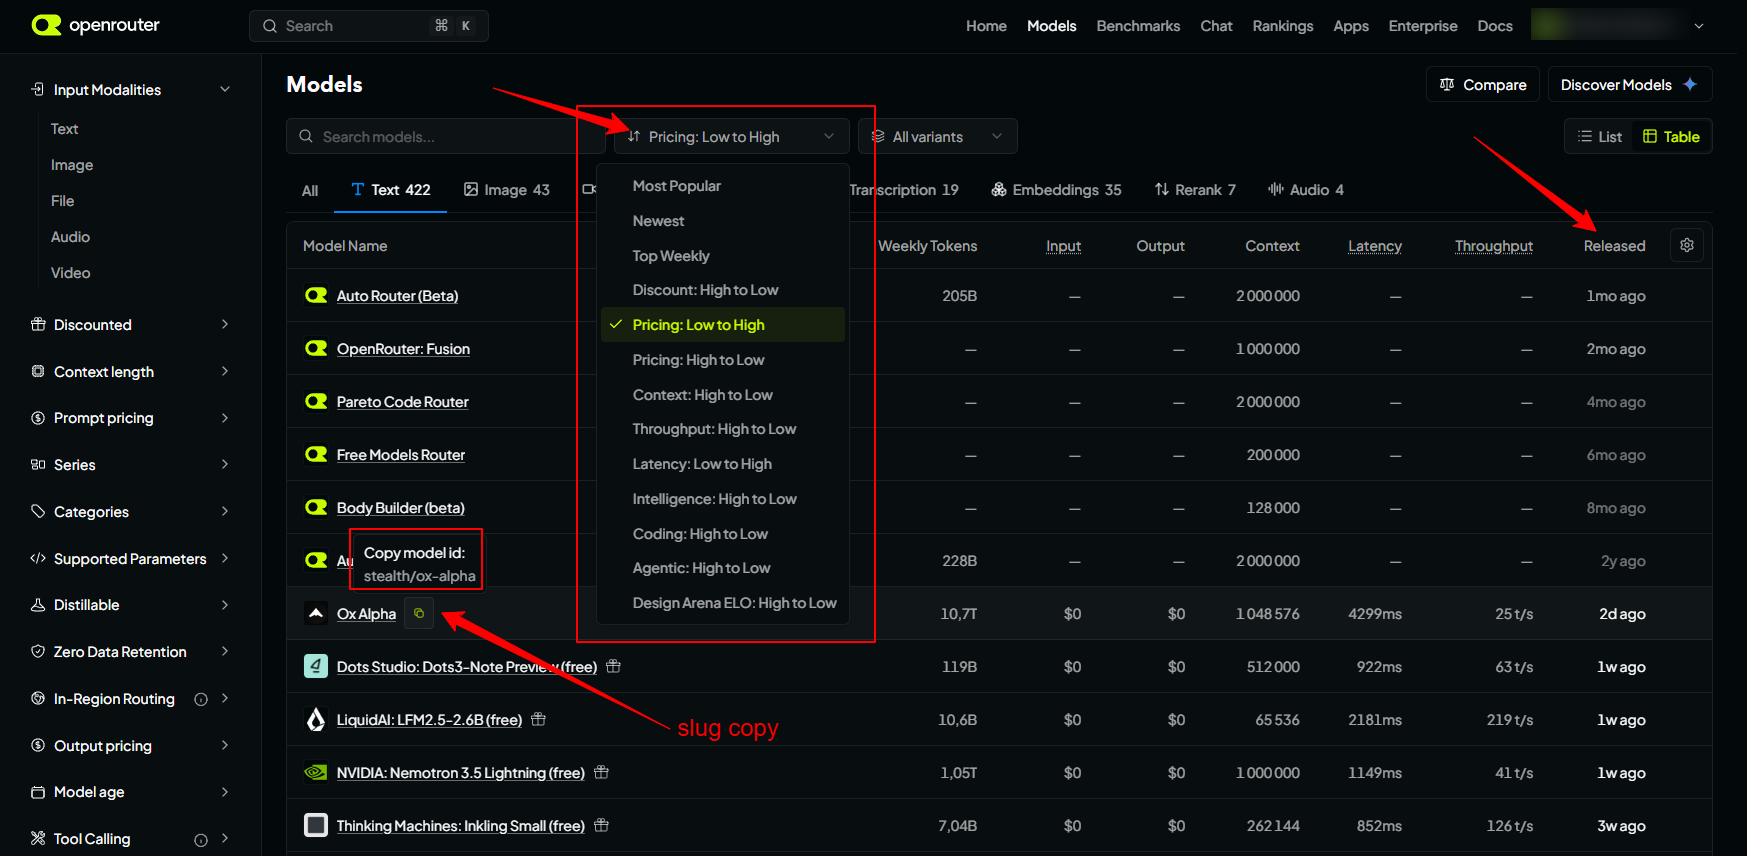Open the Image 43 tab
This screenshot has width=1747, height=856.
click(x=507, y=190)
